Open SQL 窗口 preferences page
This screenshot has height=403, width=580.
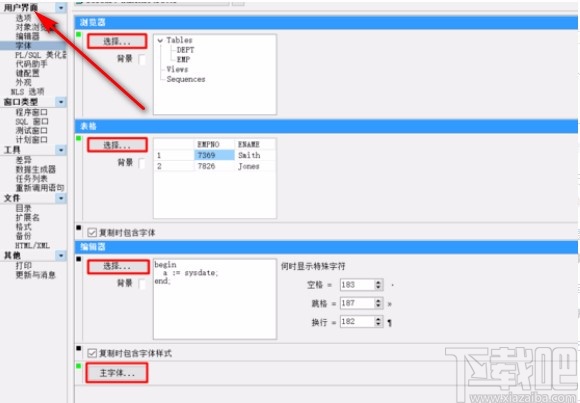(31, 121)
